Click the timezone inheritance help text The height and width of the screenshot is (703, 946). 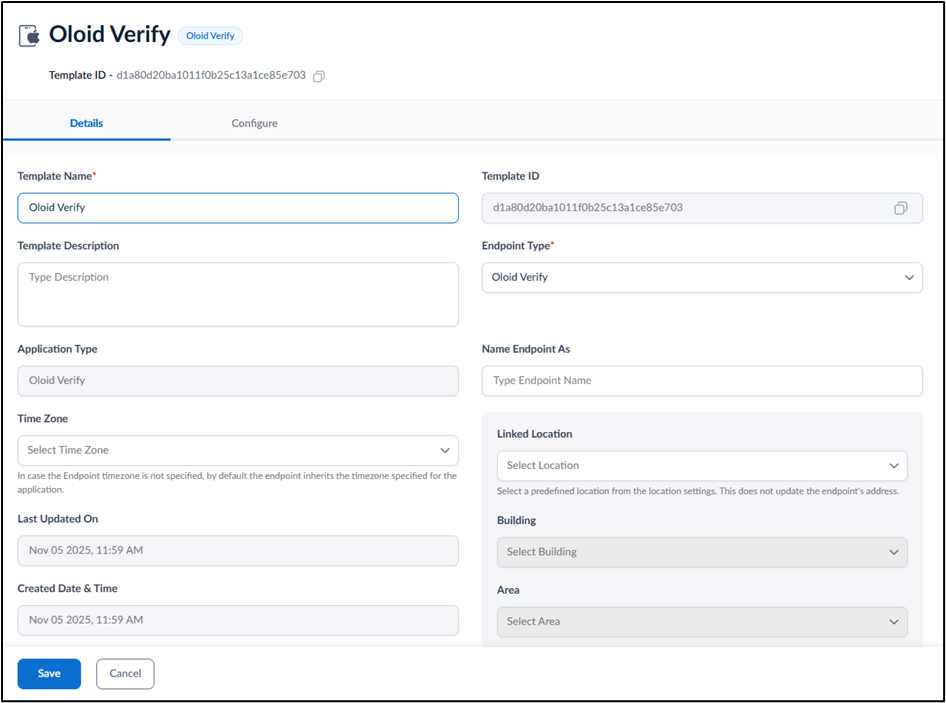[x=237, y=483]
